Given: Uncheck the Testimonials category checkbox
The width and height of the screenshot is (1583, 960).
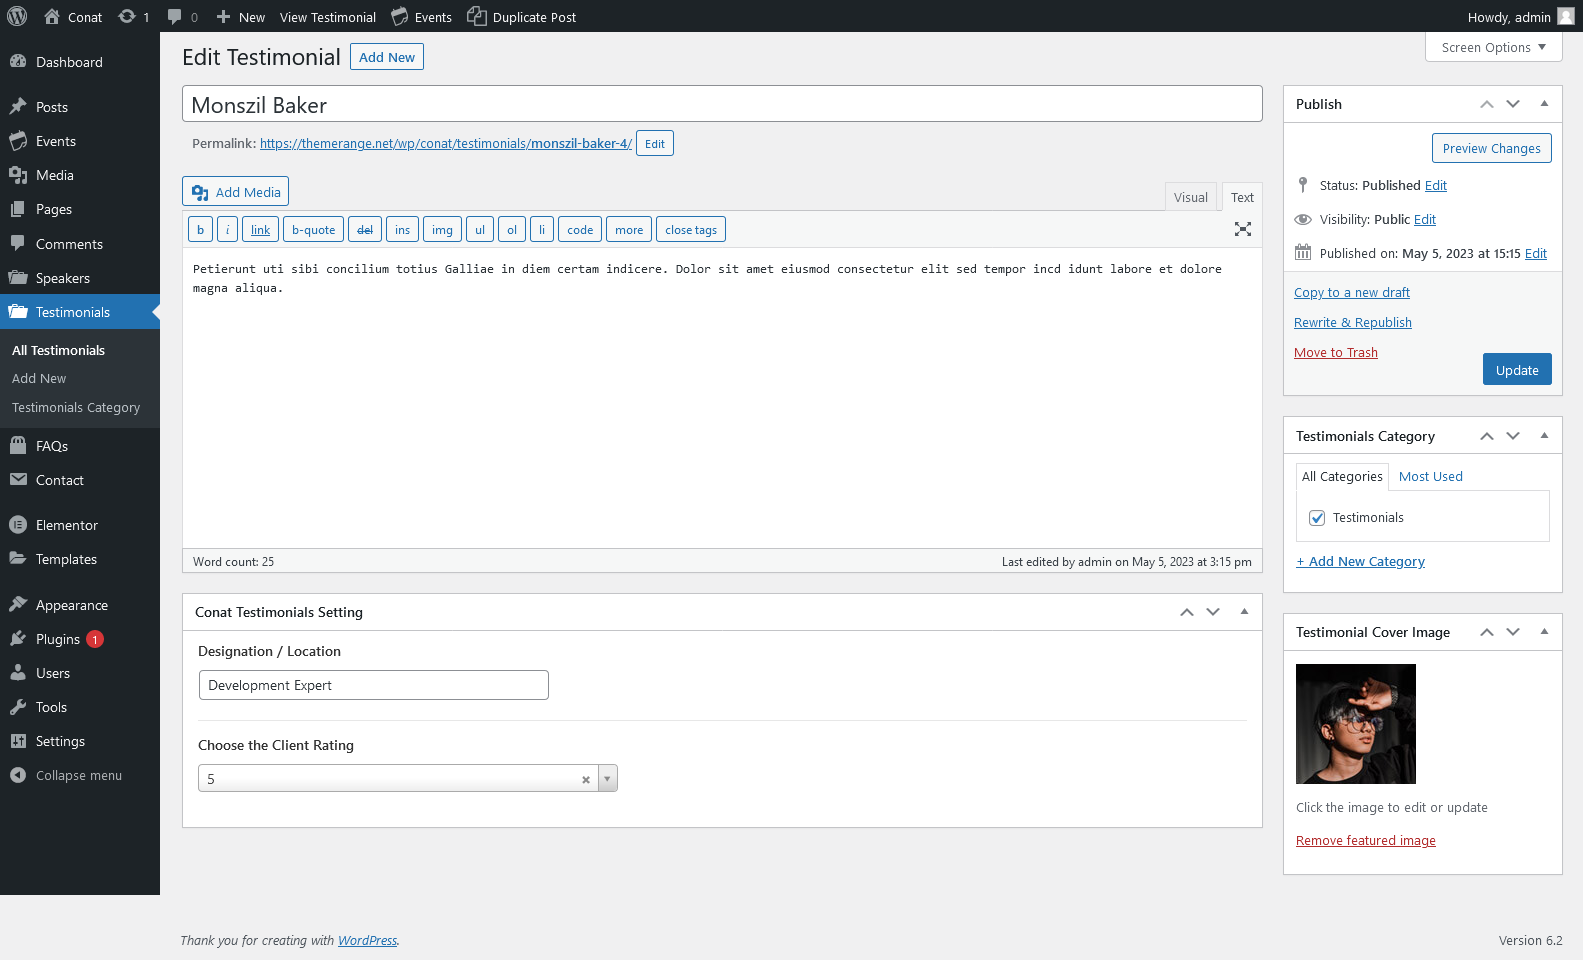Looking at the screenshot, I should click(1317, 518).
